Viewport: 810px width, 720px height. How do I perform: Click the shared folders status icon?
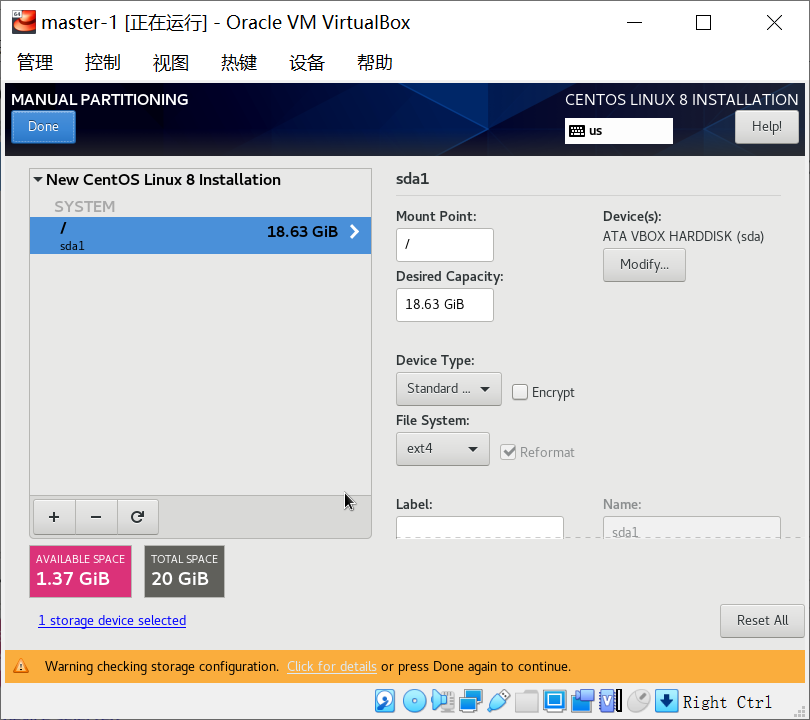526,701
